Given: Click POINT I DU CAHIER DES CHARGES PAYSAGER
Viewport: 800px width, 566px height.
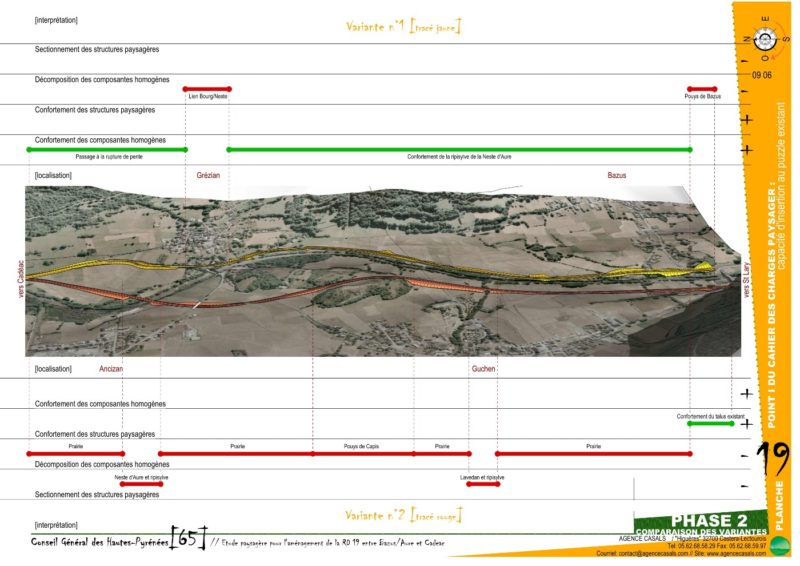Looking at the screenshot, I should (771, 305).
